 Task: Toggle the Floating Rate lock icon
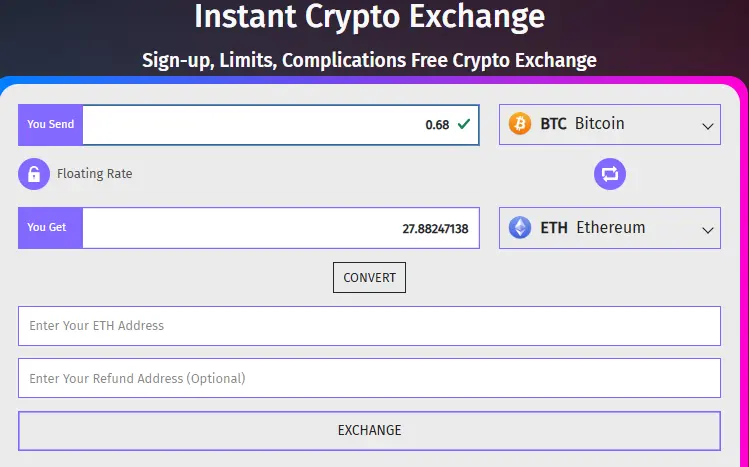click(x=34, y=174)
